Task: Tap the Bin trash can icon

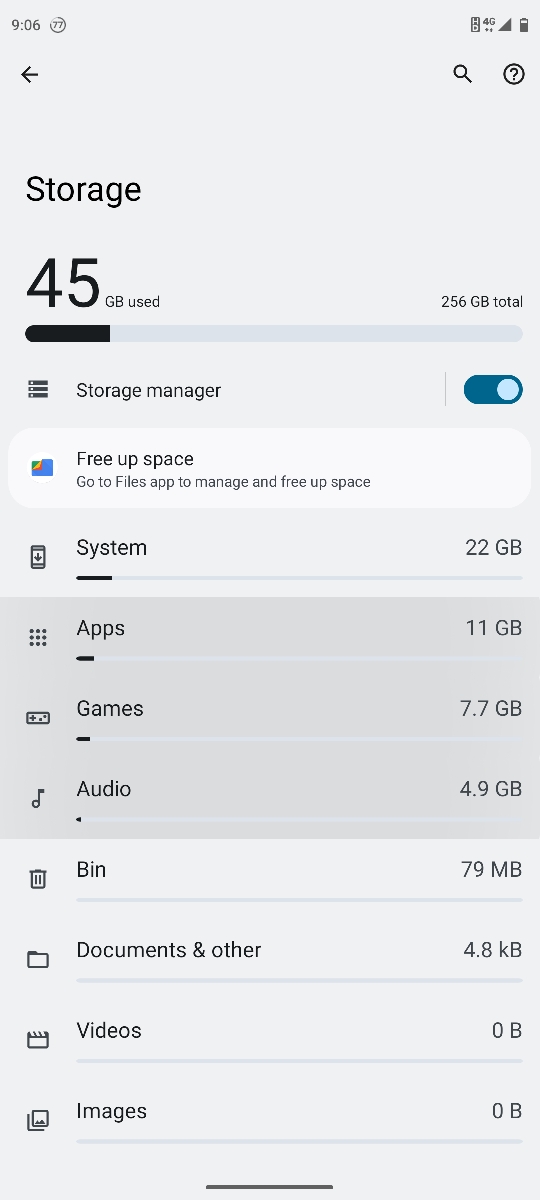Action: pyautogui.click(x=38, y=879)
